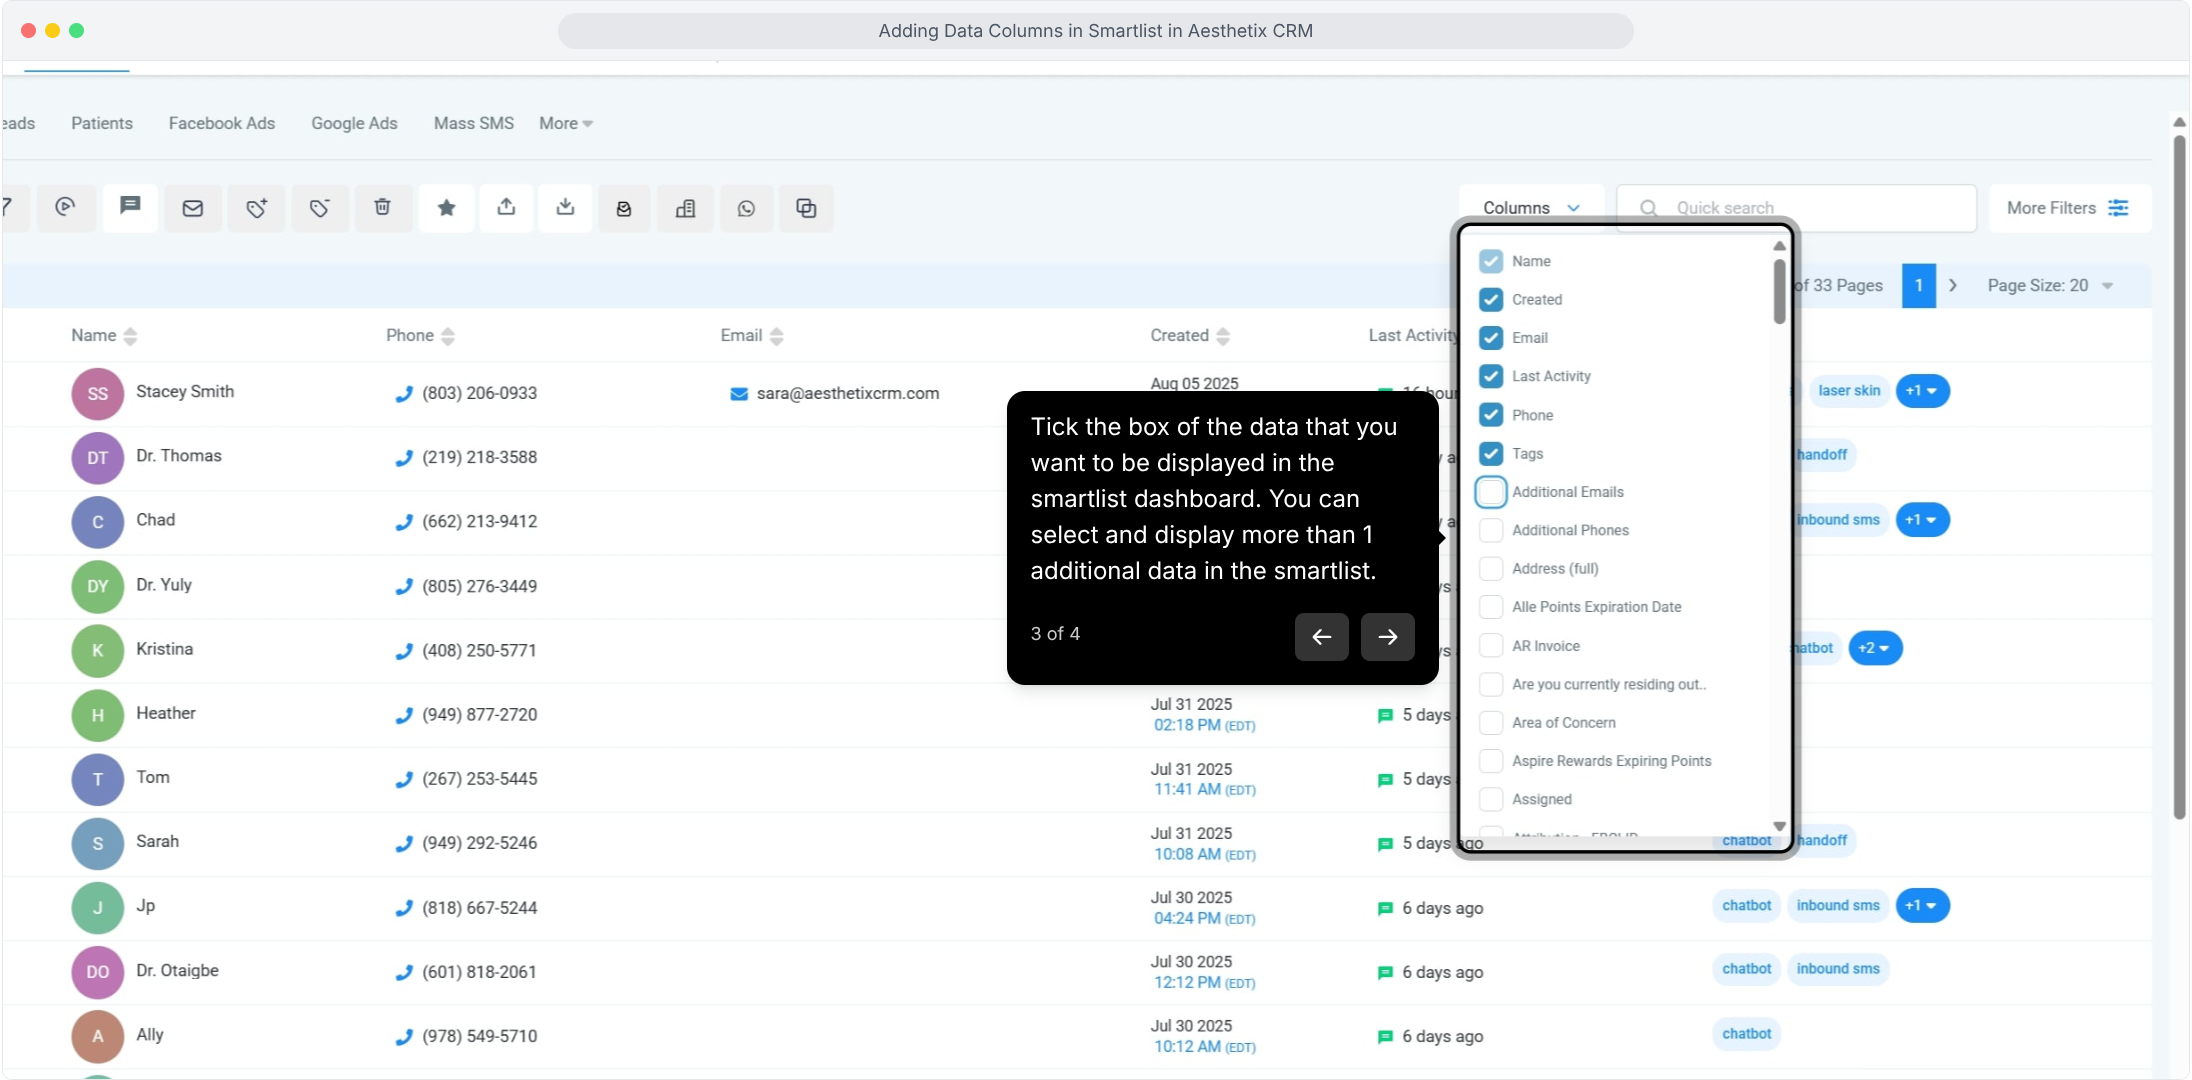Viewport: 2192px width, 1080px height.
Task: Click the chatbot tag in Ally's row
Action: (1747, 1034)
